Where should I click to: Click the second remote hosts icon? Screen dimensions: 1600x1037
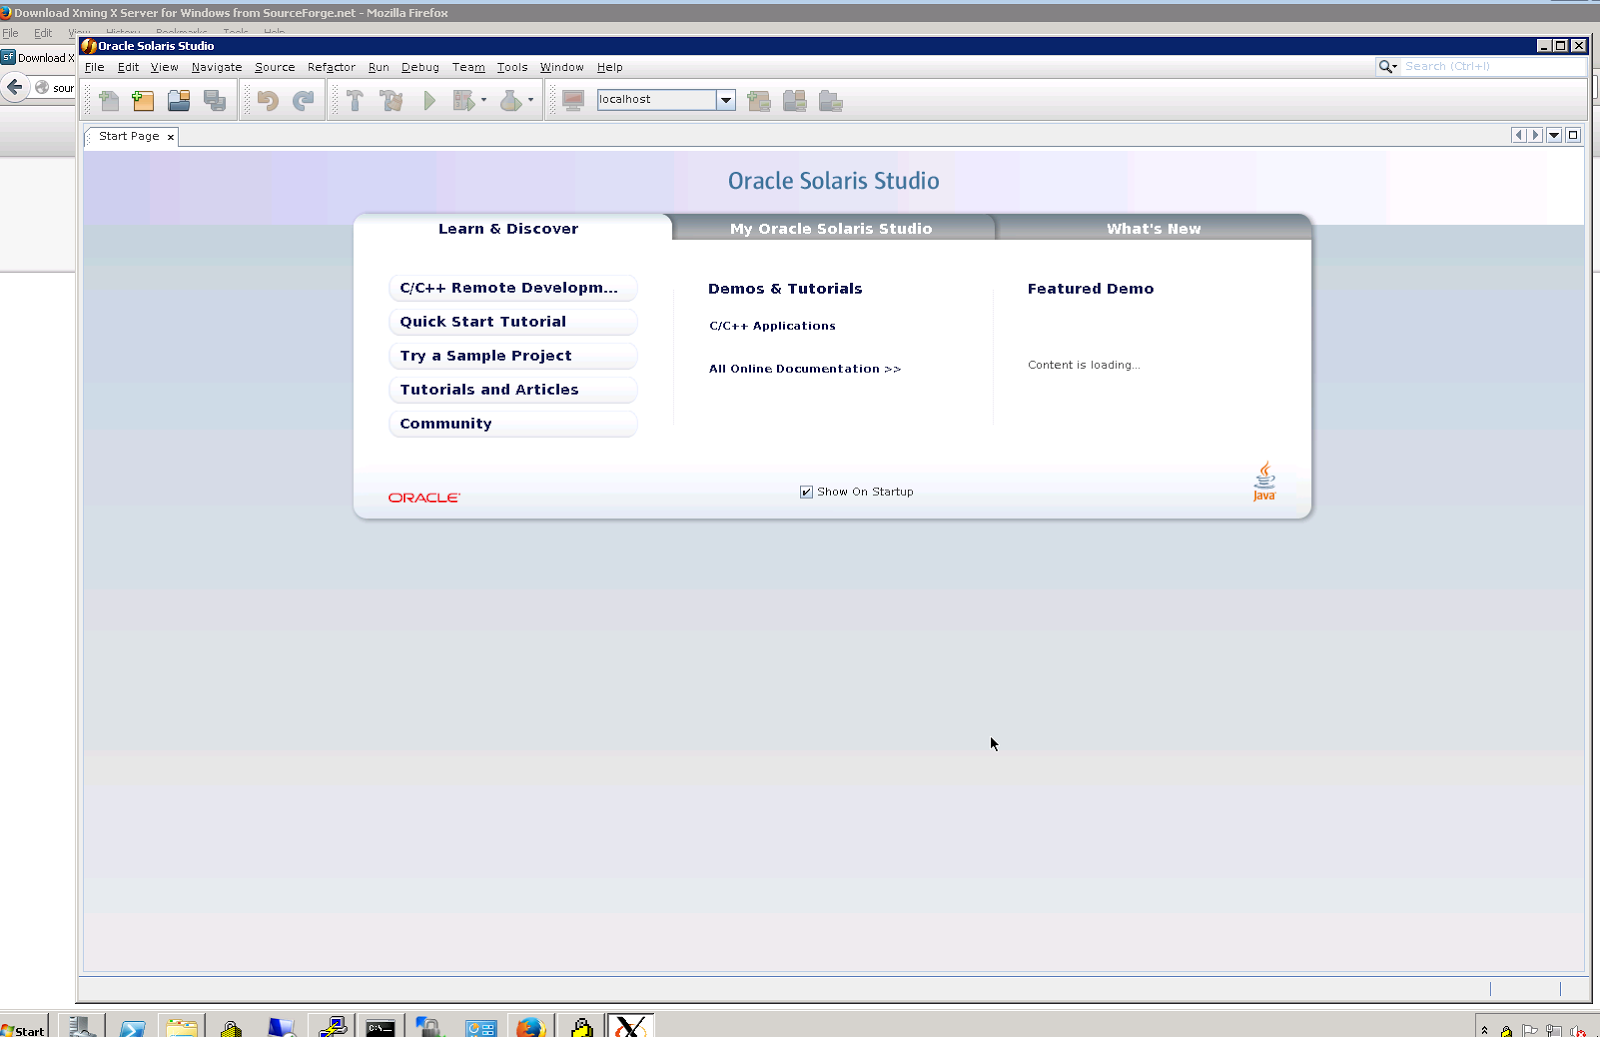(795, 100)
